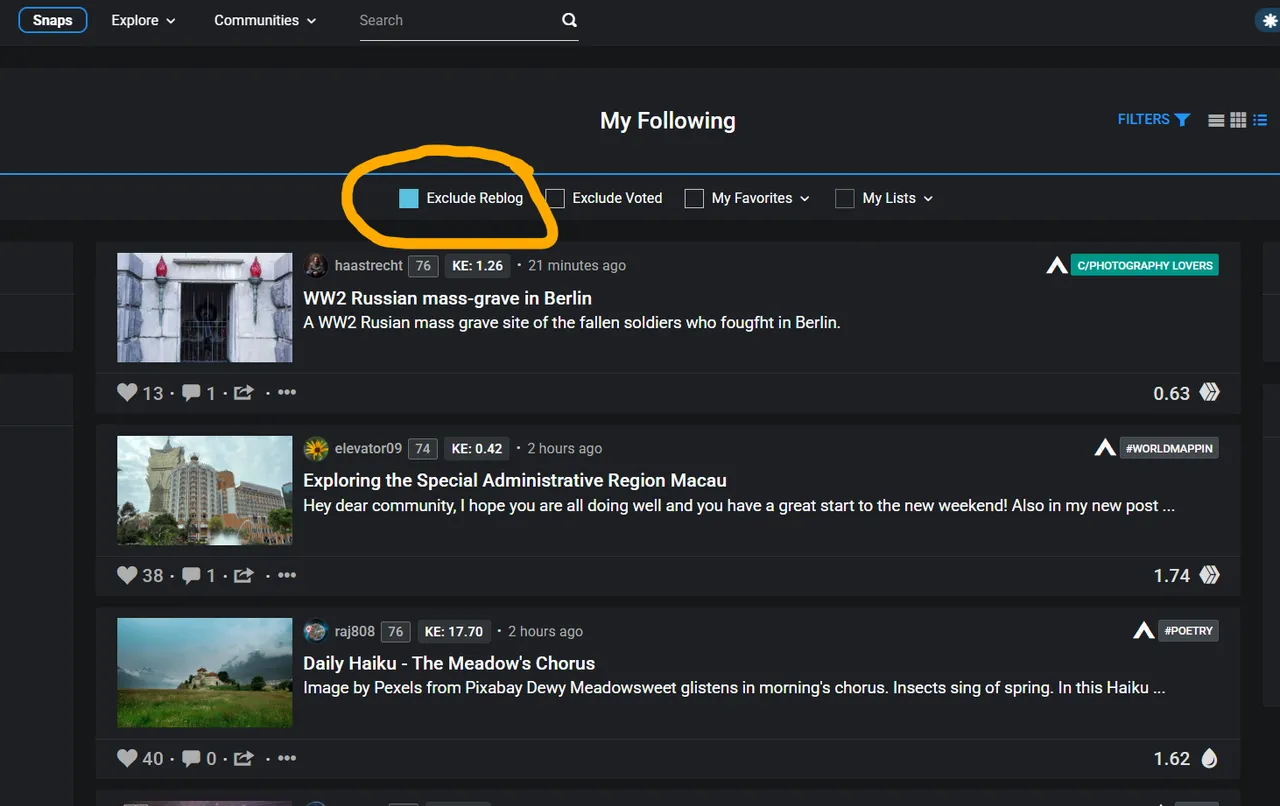Open more options on the Macau post

287,575
